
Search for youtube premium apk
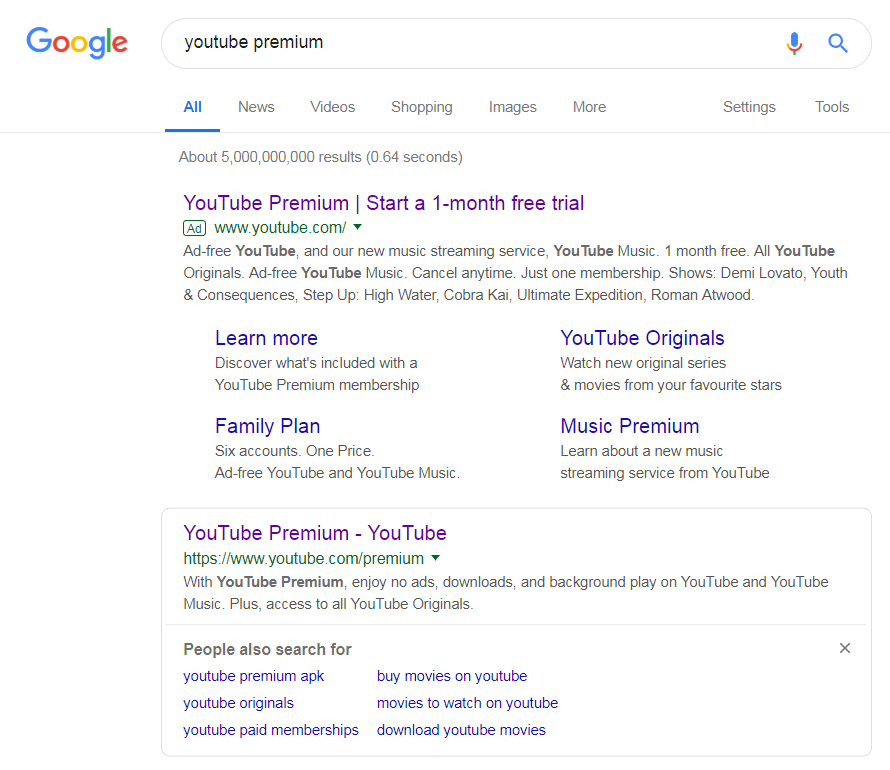click(253, 676)
